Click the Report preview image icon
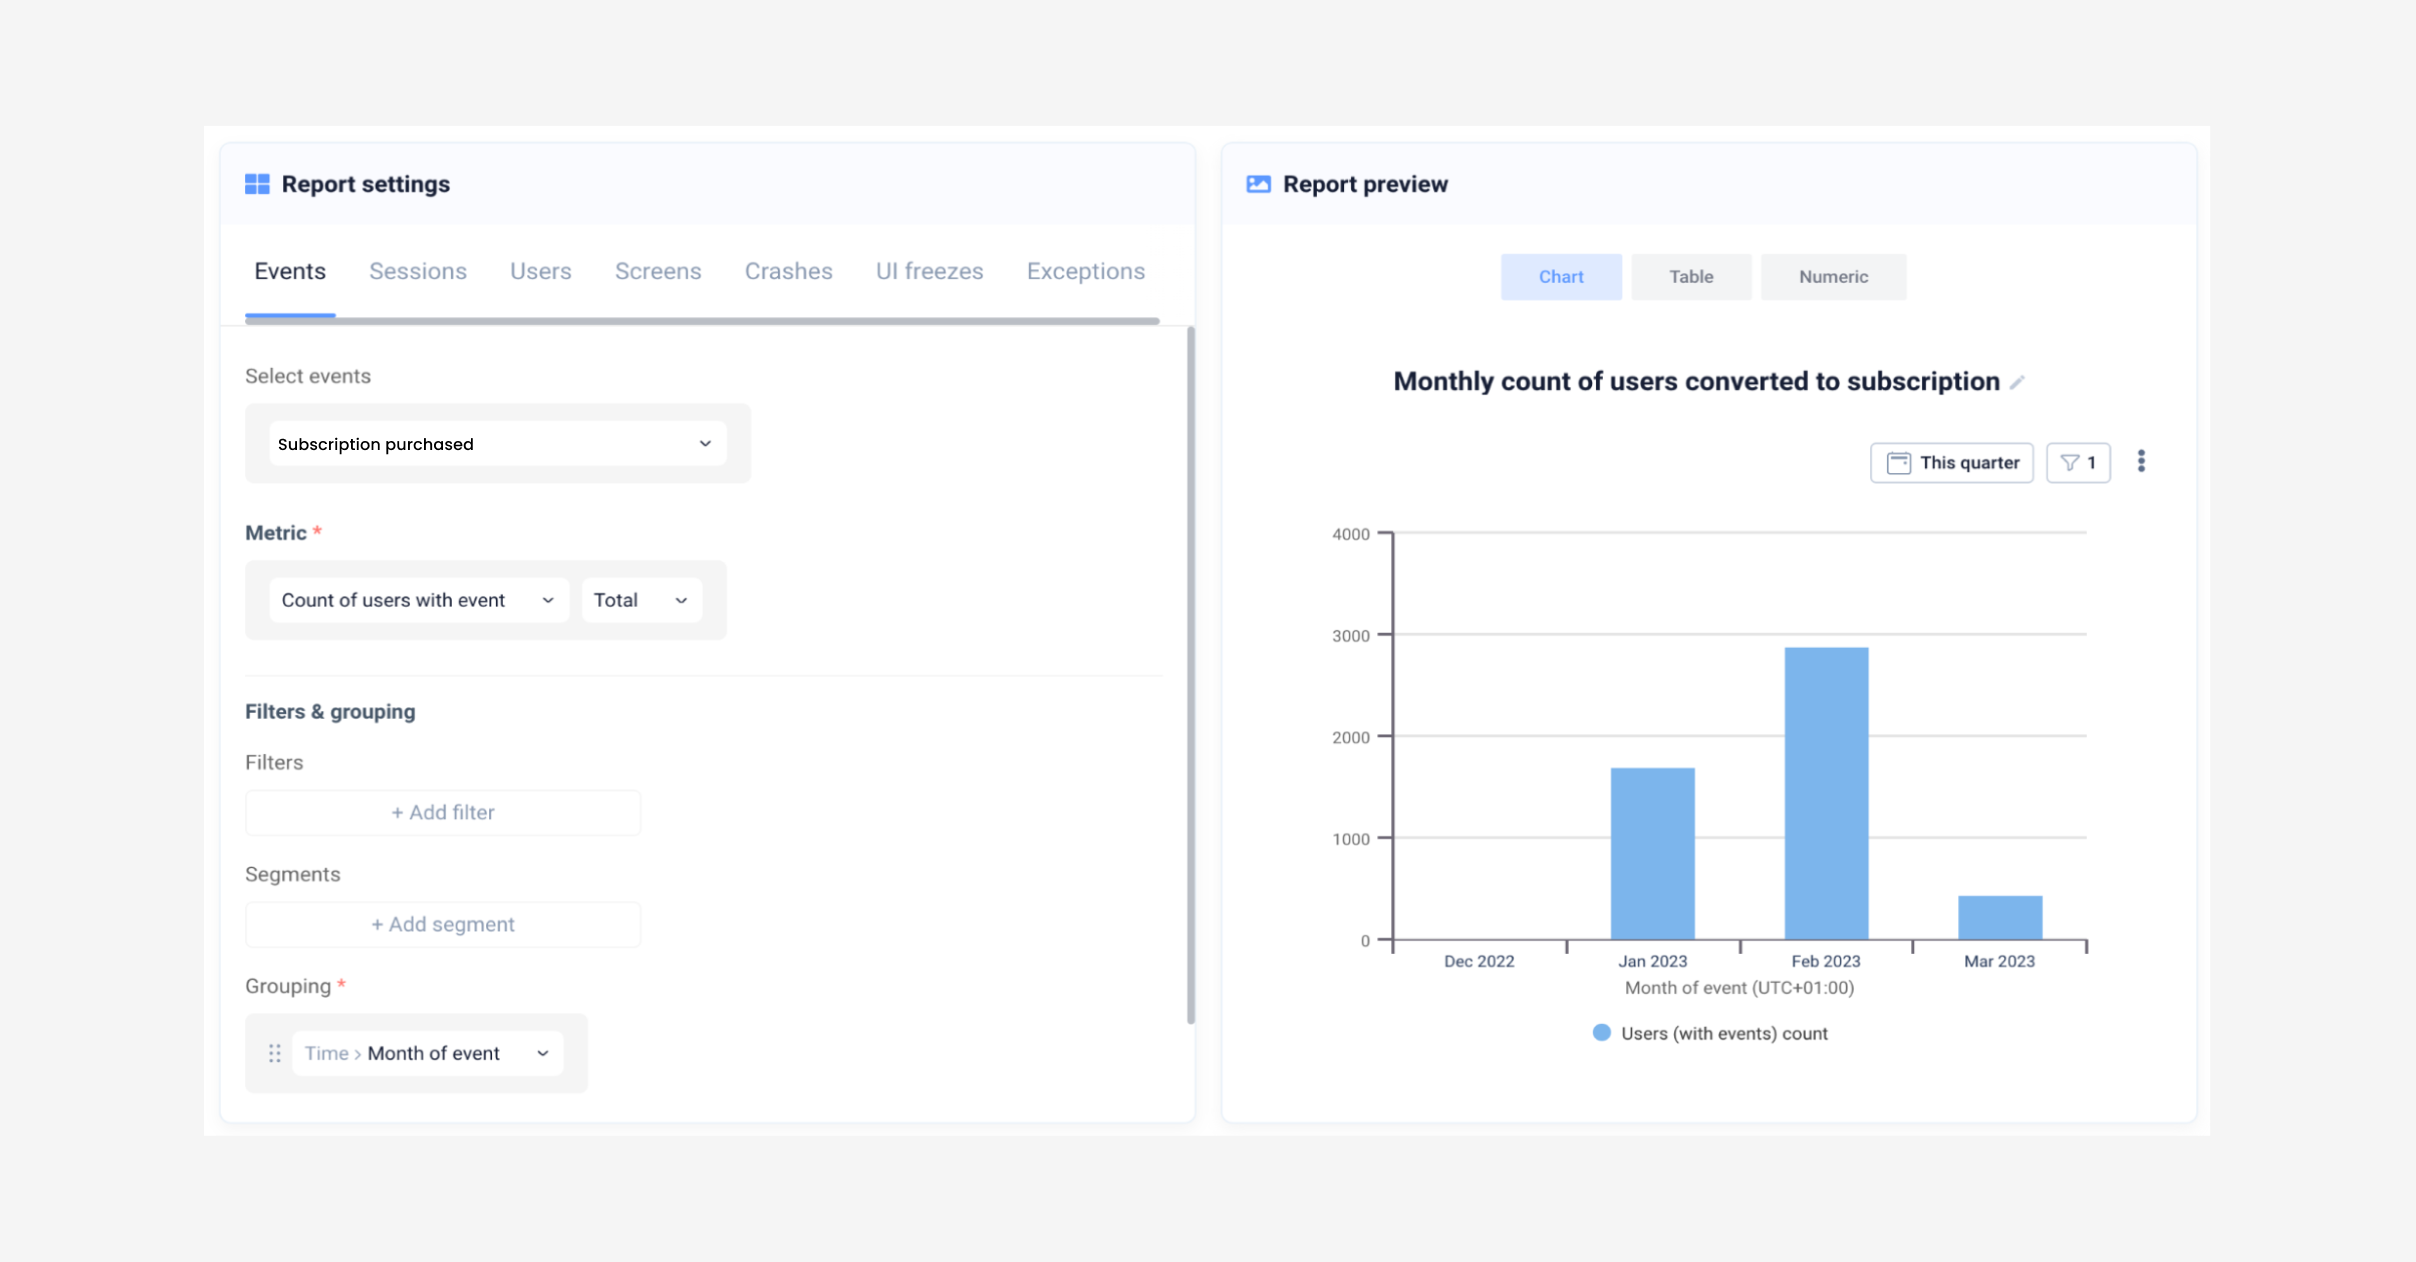Screen dimensions: 2416x1262 pos(1259,183)
